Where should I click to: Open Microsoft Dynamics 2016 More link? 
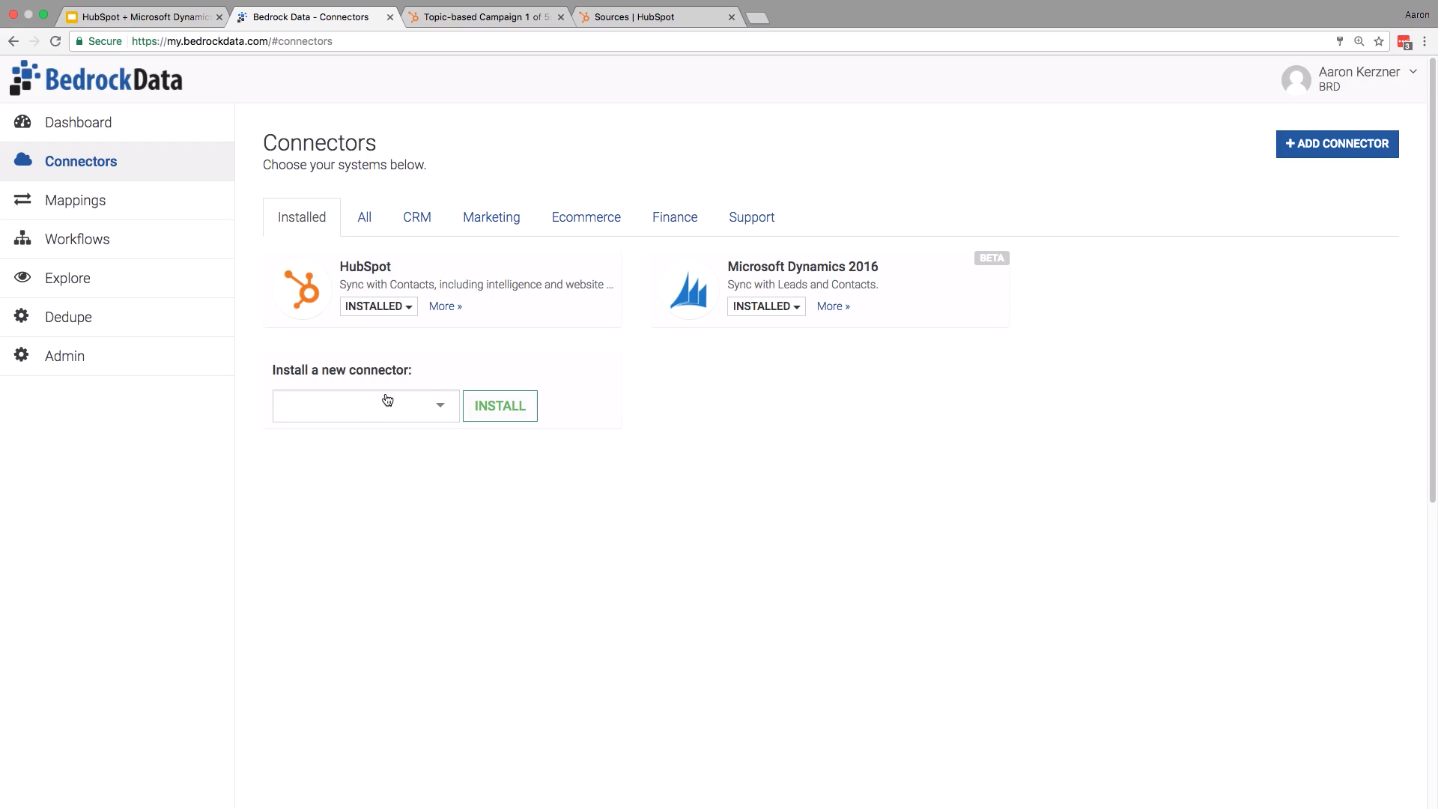tap(834, 306)
